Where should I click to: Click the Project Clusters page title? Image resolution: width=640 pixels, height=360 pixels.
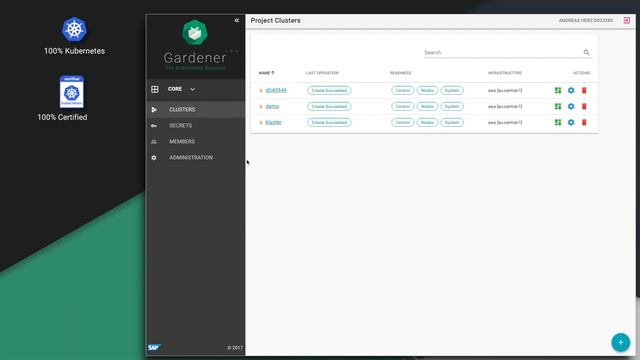pyautogui.click(x=276, y=20)
